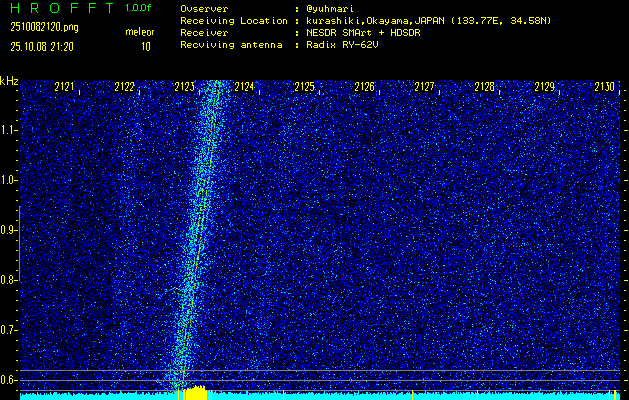Click the yellow peak in bottom intensity bar
The width and height of the screenshot is (629, 400).
(x=196, y=392)
